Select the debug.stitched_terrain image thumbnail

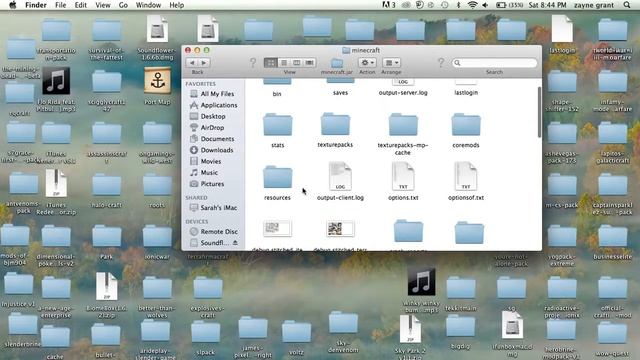click(340, 228)
